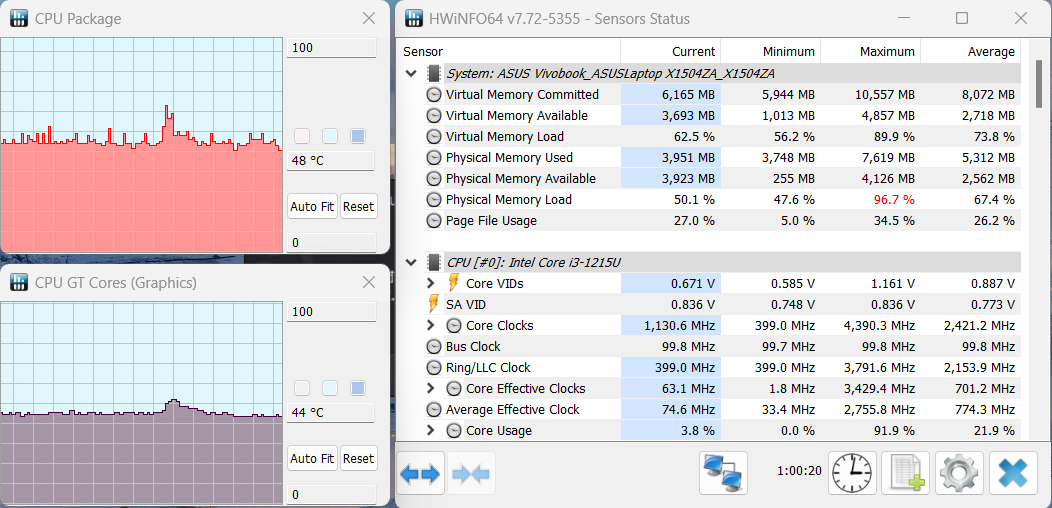This screenshot has width=1052, height=508.
Task: Click Auto Fit in CPU GT Cores window
Action: point(312,459)
